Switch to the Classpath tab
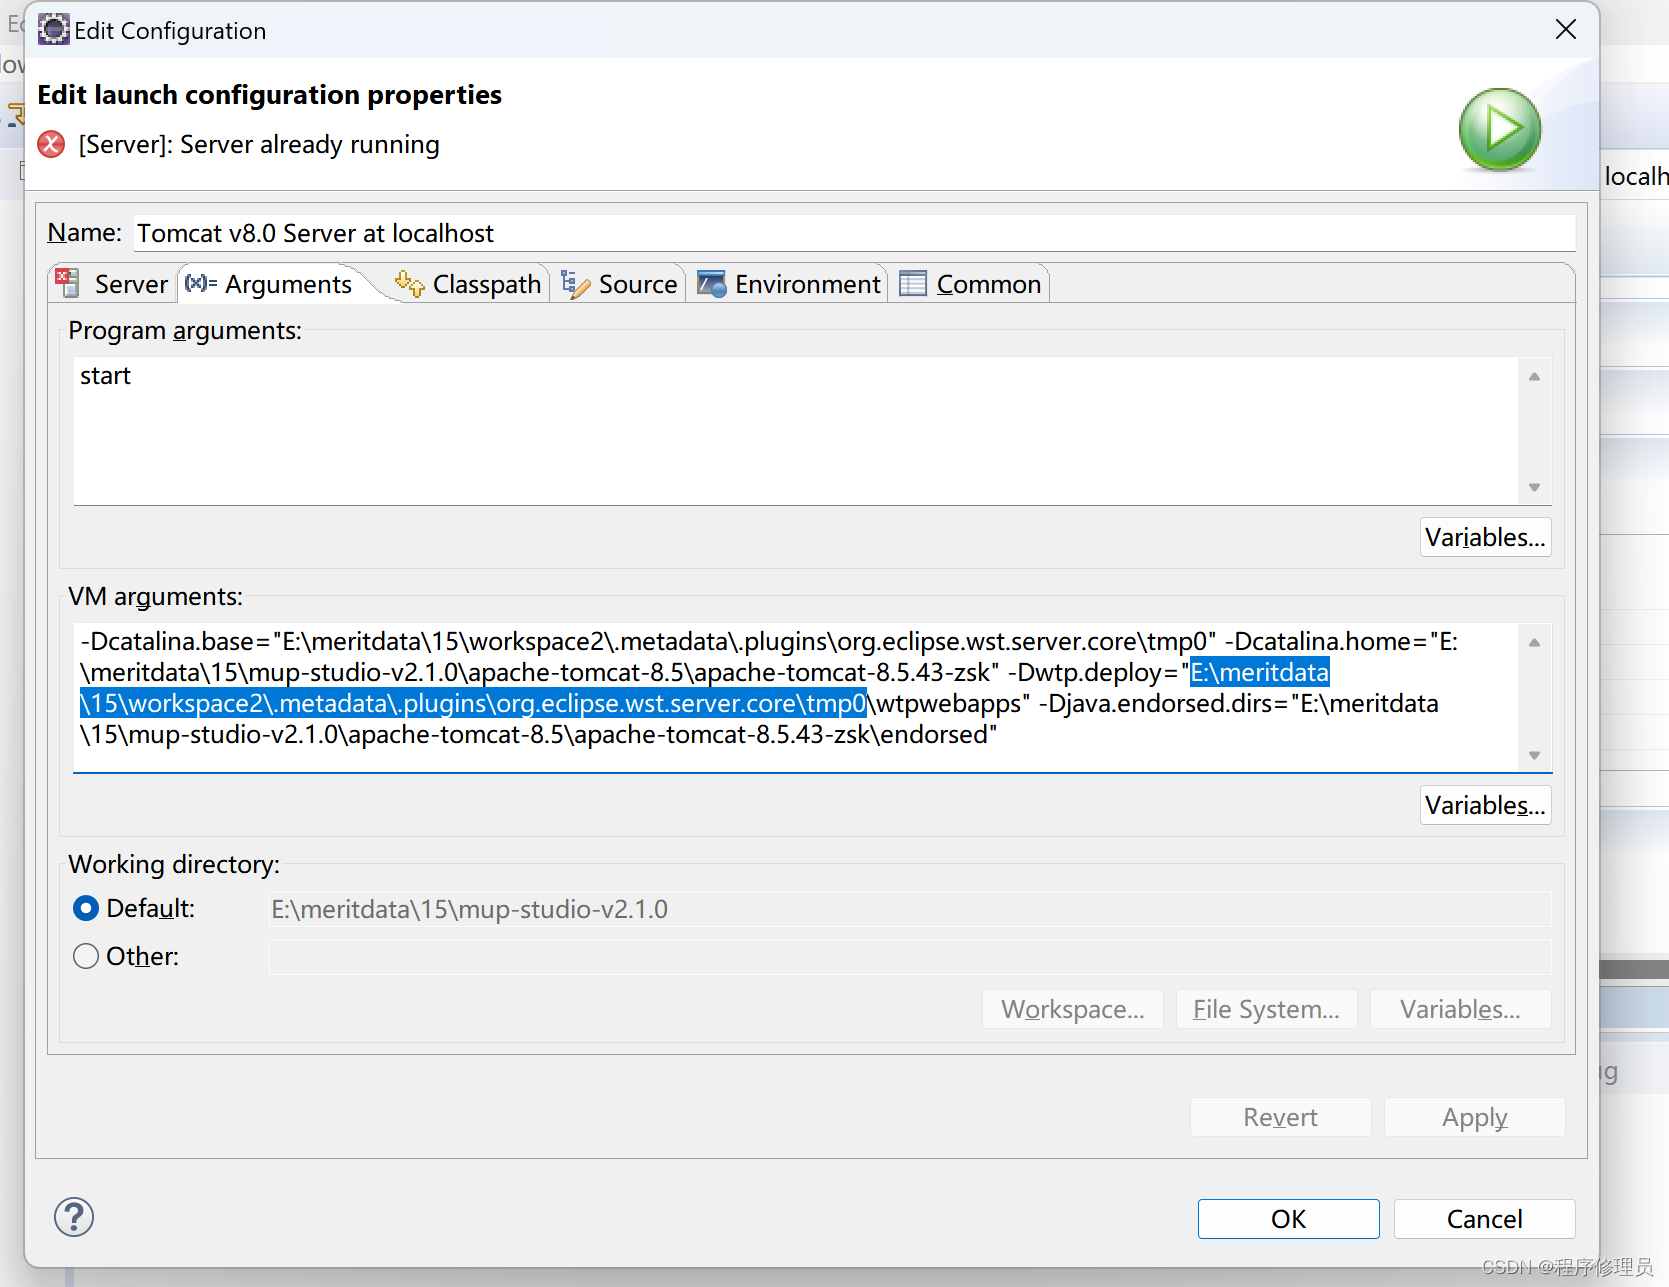This screenshot has height=1287, width=1669. (x=468, y=284)
